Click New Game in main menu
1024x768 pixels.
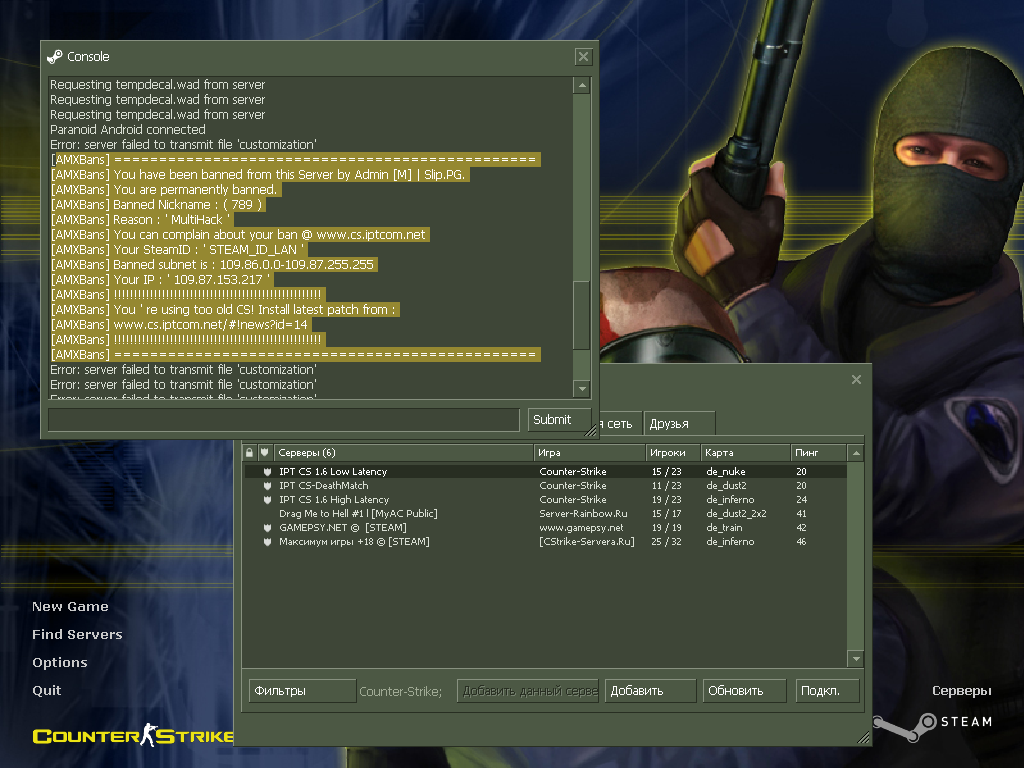71,607
